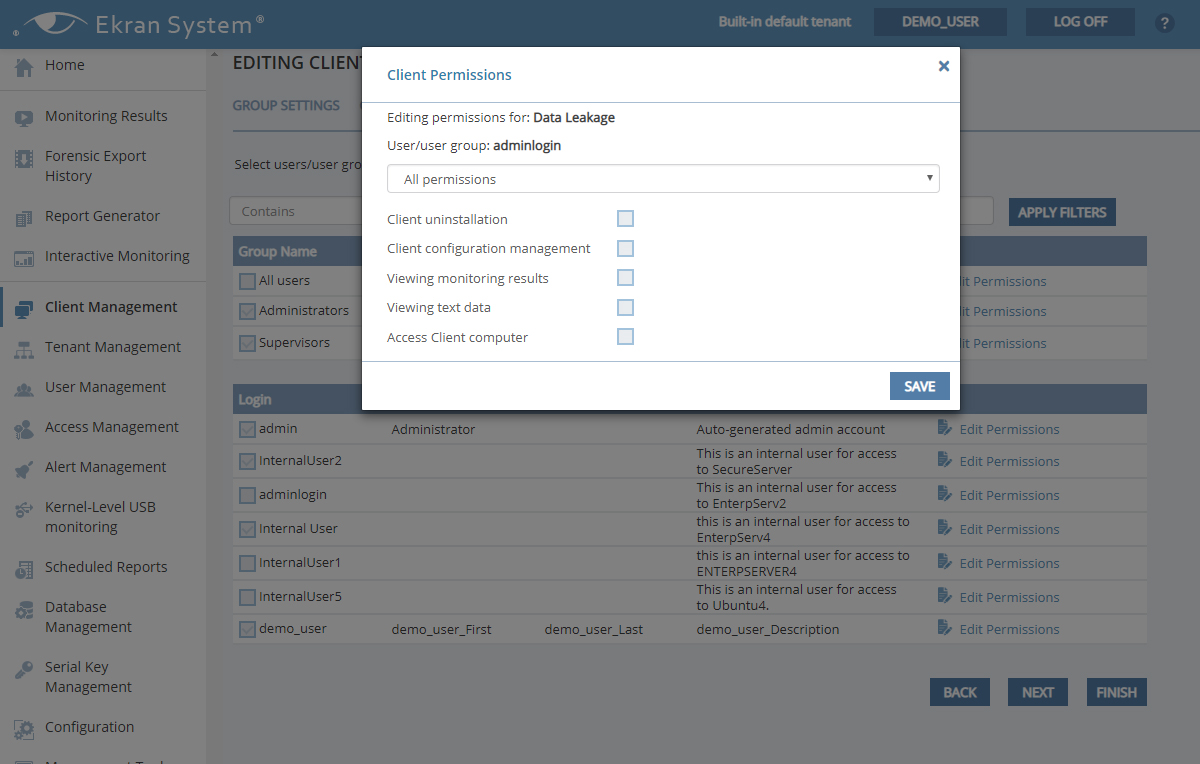This screenshot has width=1200, height=764.
Task: Open Scheduled Reports menu item
Action: [x=106, y=568]
